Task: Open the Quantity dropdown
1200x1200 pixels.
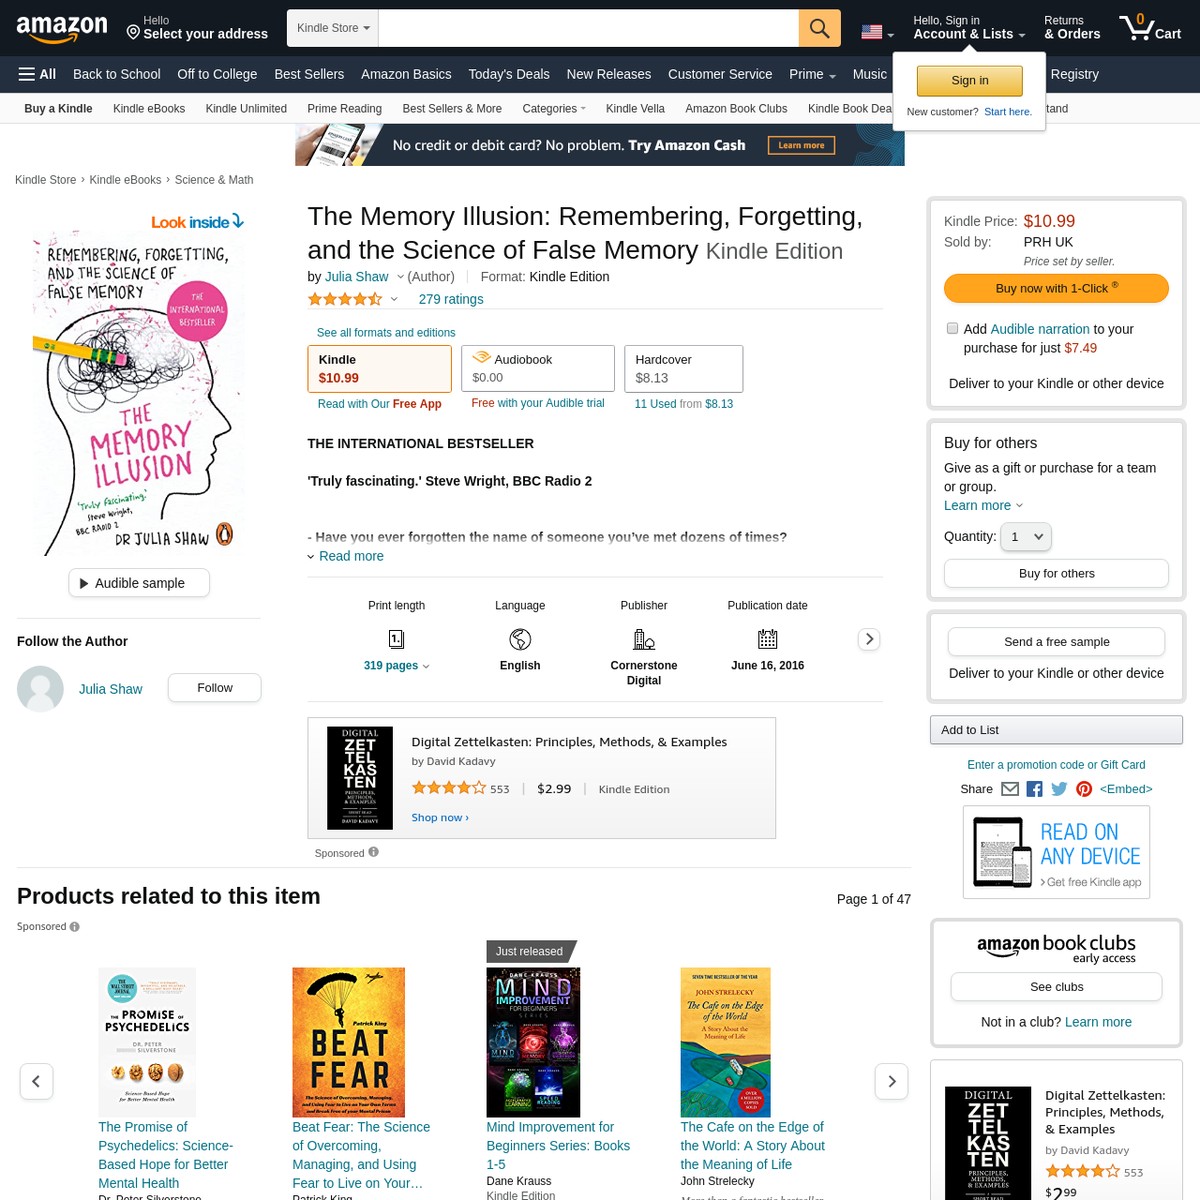Action: 1026,537
